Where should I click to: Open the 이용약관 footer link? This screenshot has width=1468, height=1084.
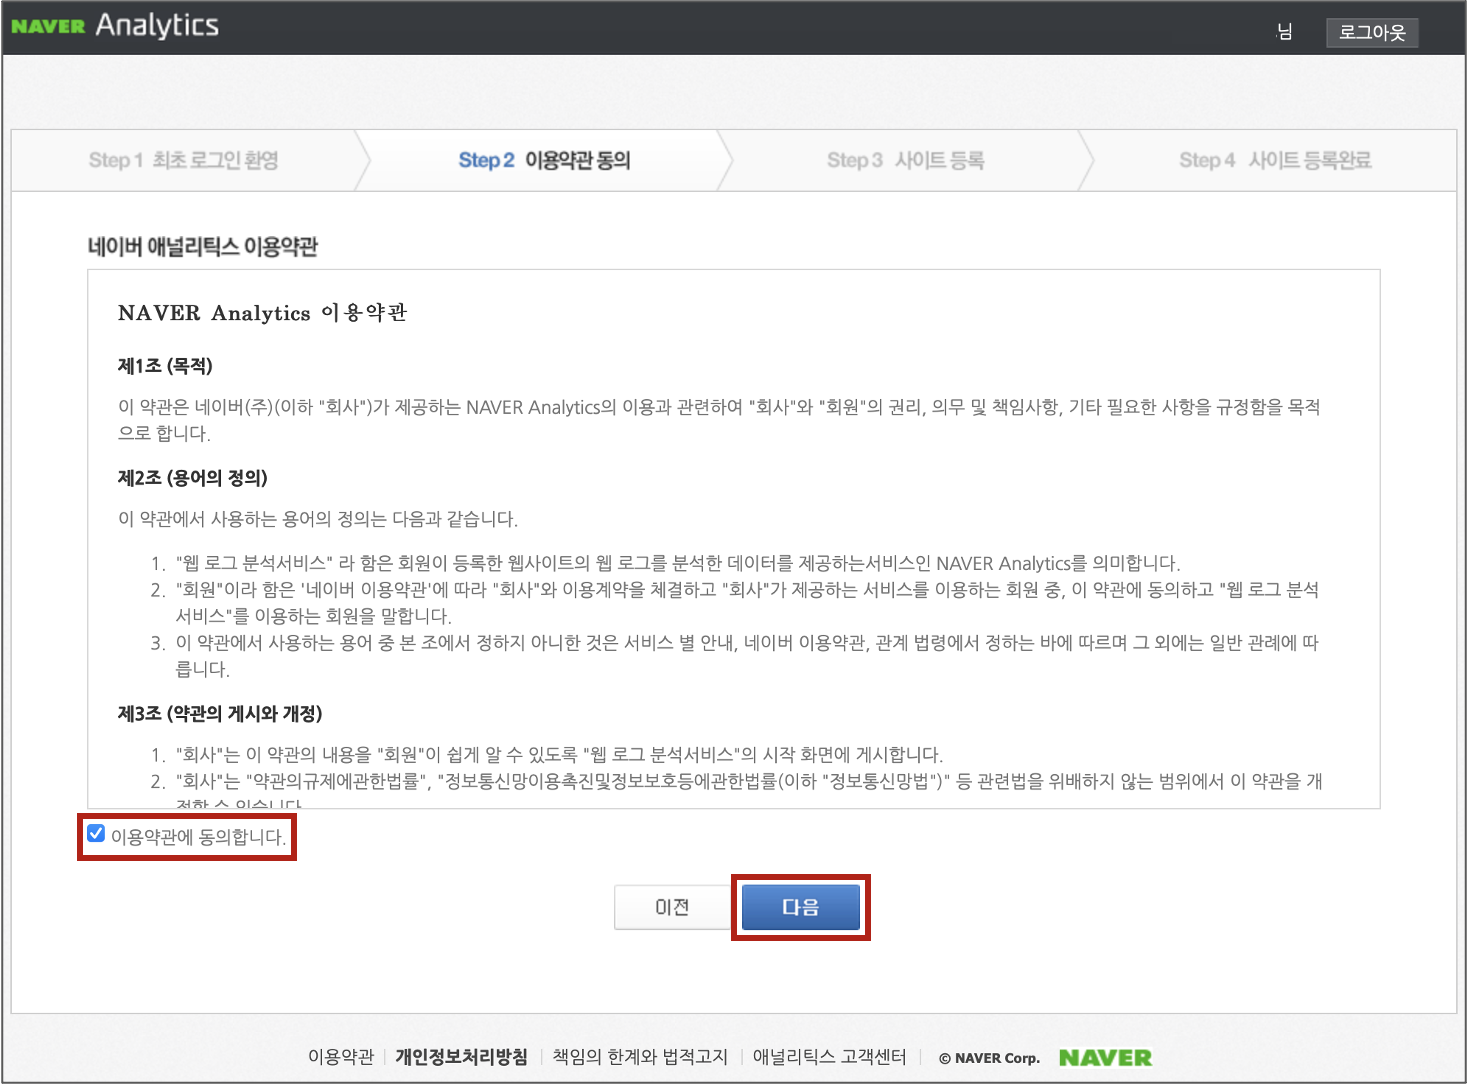(341, 1057)
